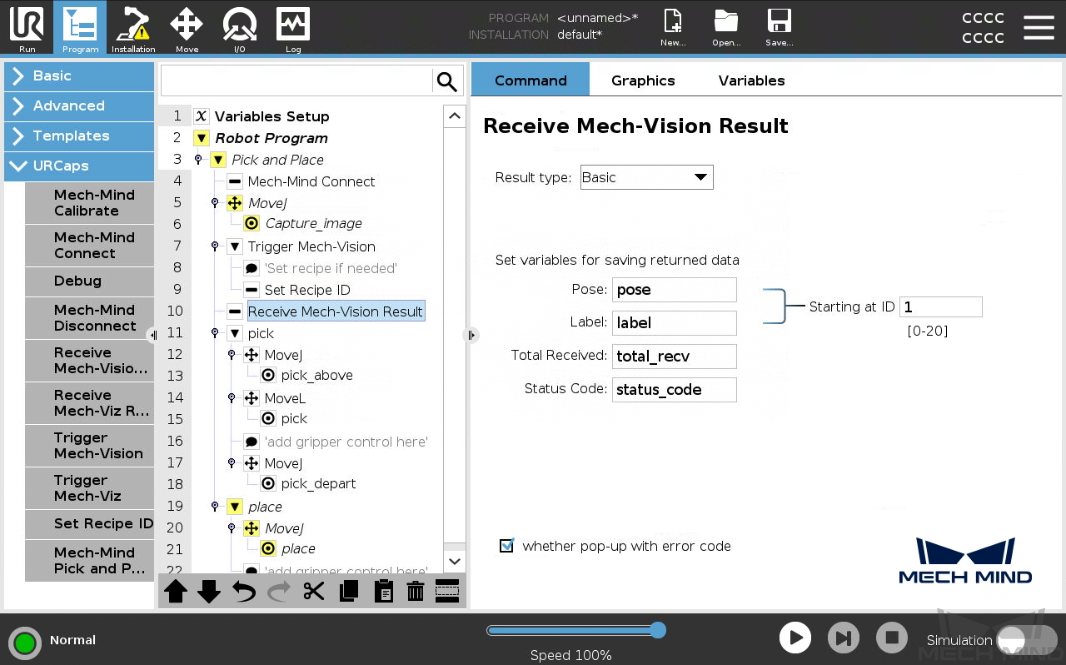Expand the Advanced section
The width and height of the screenshot is (1066, 665).
(x=79, y=105)
